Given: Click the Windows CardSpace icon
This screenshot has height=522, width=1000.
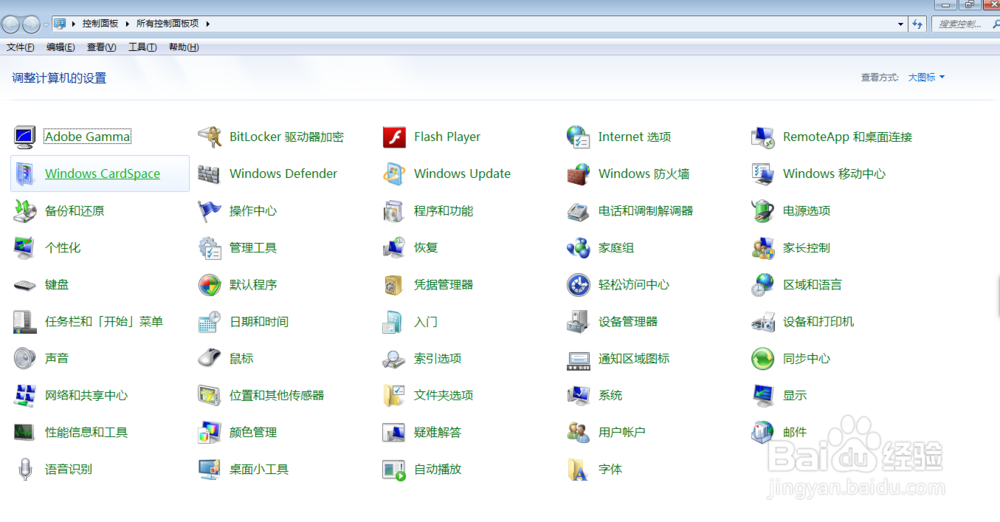Looking at the screenshot, I should click(x=24, y=174).
